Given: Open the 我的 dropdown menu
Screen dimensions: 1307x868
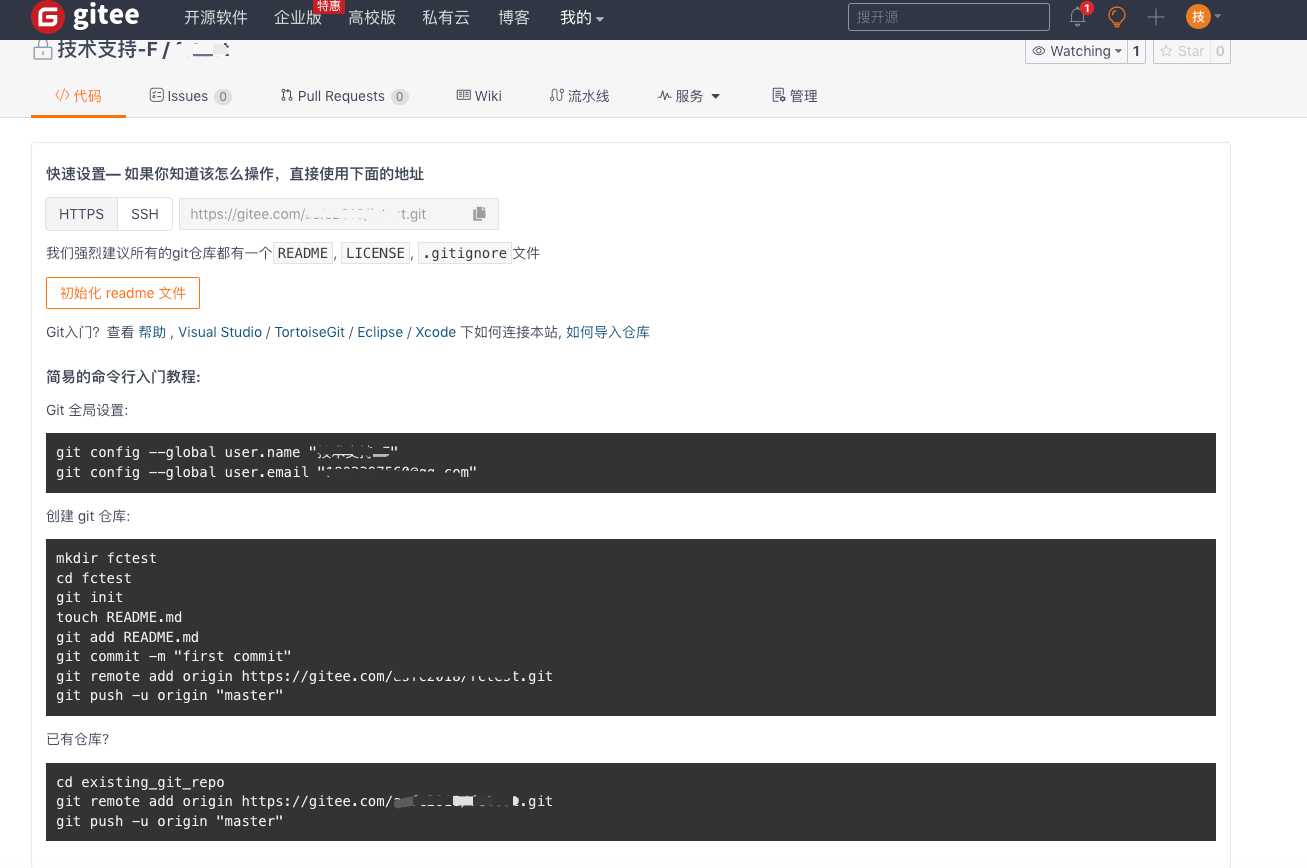Looking at the screenshot, I should click(x=581, y=18).
